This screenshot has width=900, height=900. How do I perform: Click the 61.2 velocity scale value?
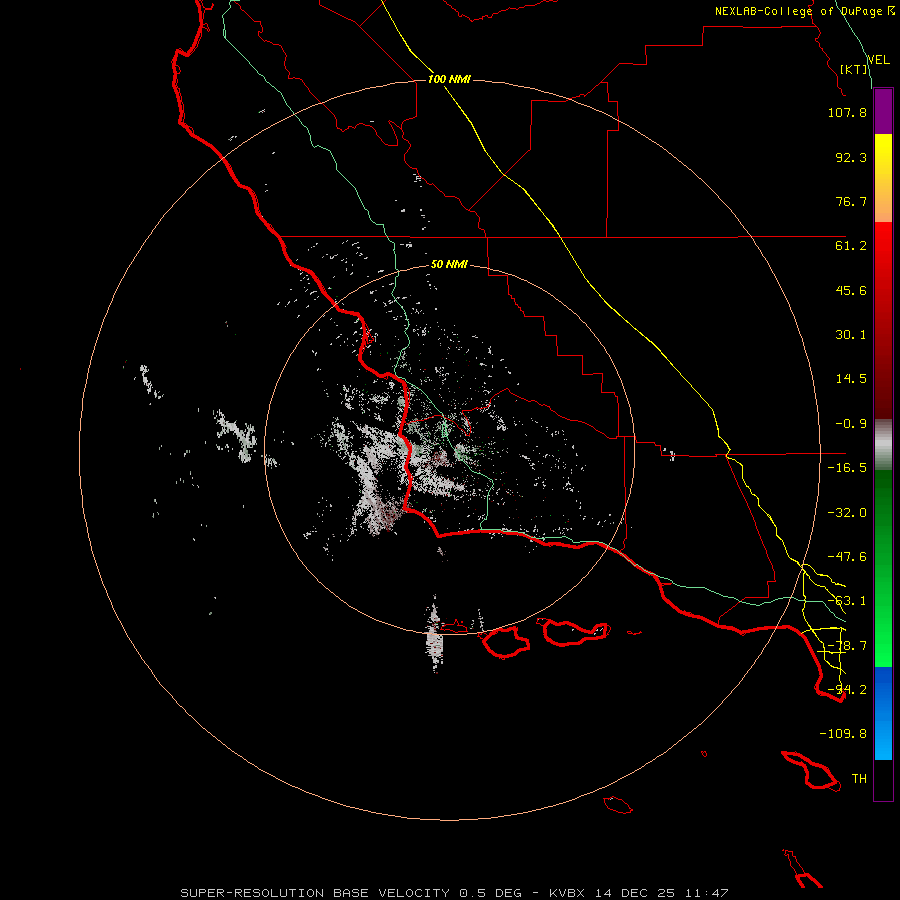[x=851, y=246]
